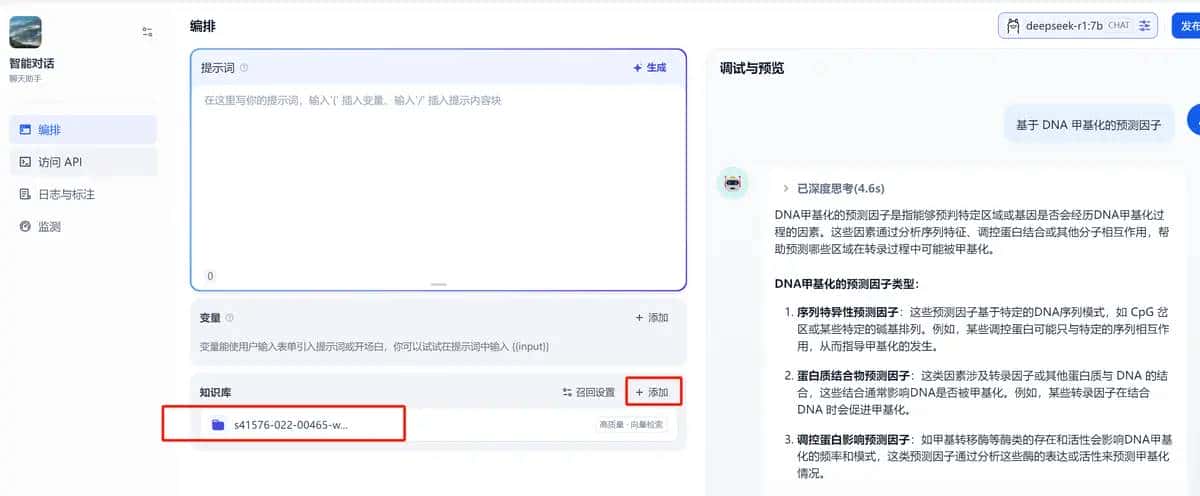1200x496 pixels.
Task: Click the help icon next to 变量
Action: (x=230, y=318)
